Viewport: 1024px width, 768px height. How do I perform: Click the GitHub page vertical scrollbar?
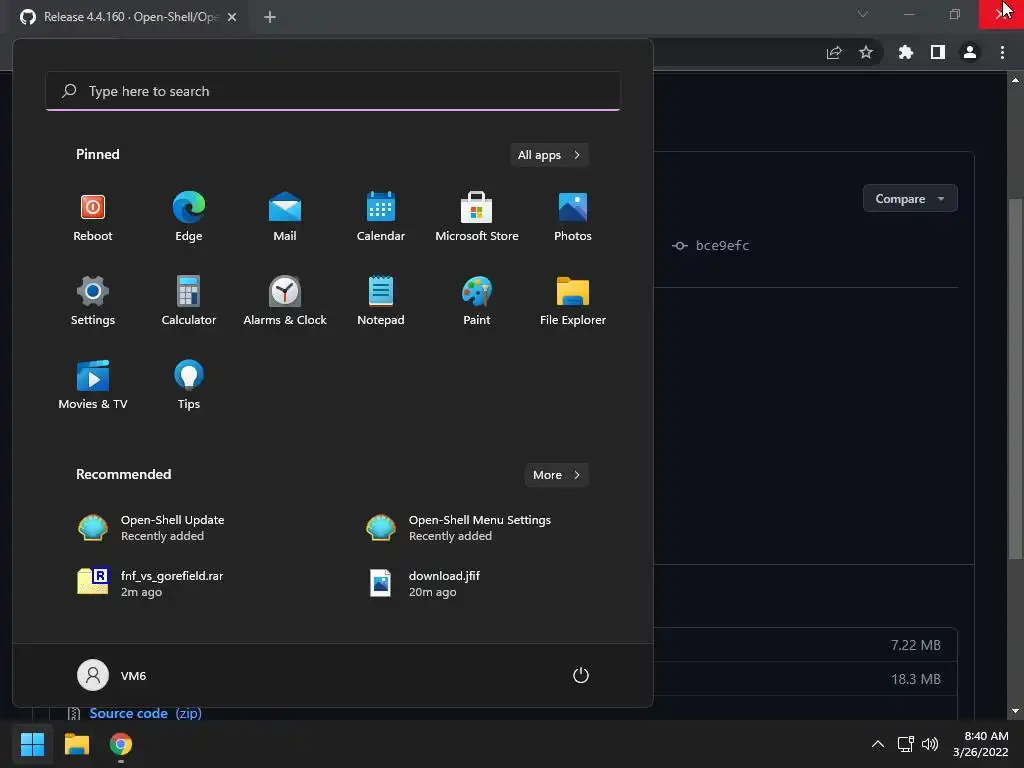(x=1015, y=379)
